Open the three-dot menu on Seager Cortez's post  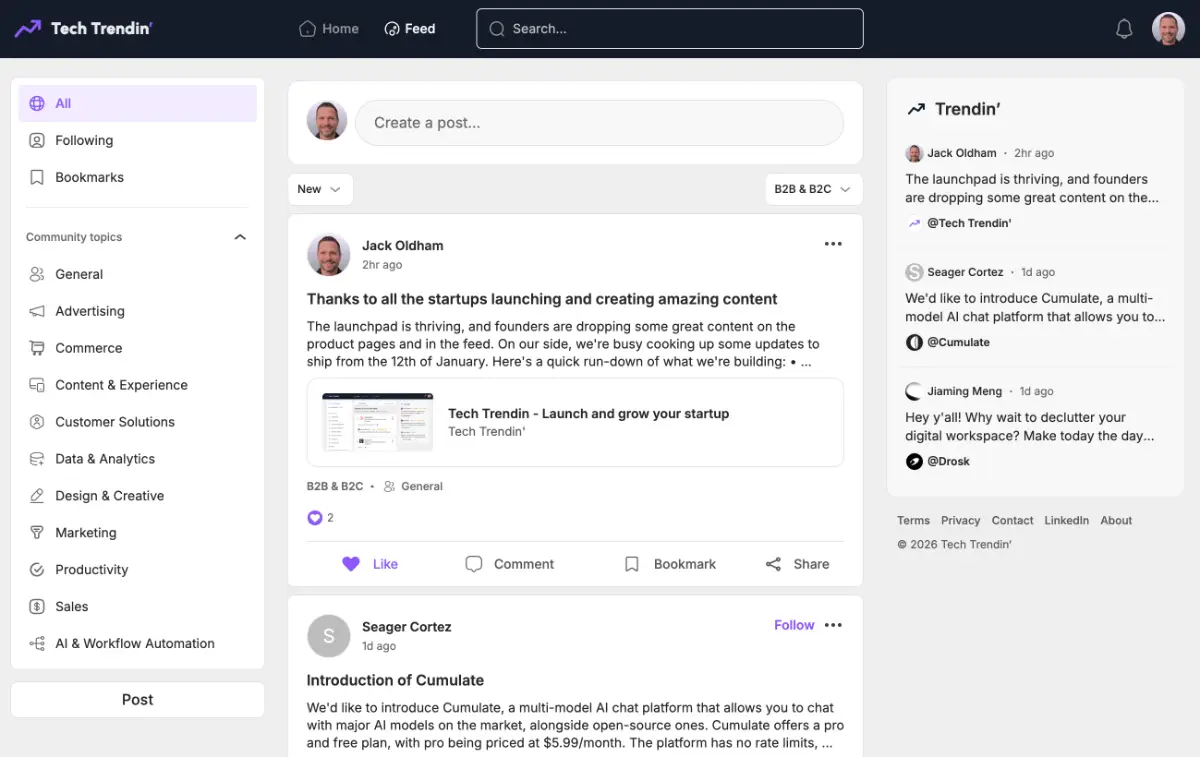833,625
